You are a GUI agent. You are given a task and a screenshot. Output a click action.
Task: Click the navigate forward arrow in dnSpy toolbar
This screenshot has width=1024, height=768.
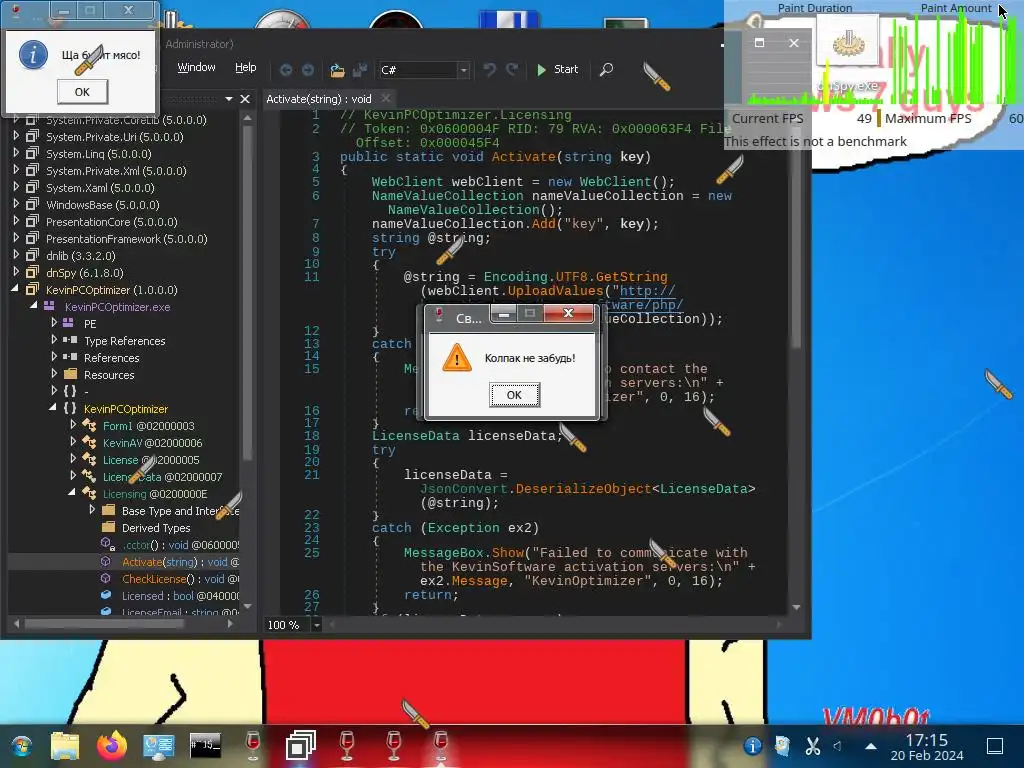pyautogui.click(x=308, y=70)
